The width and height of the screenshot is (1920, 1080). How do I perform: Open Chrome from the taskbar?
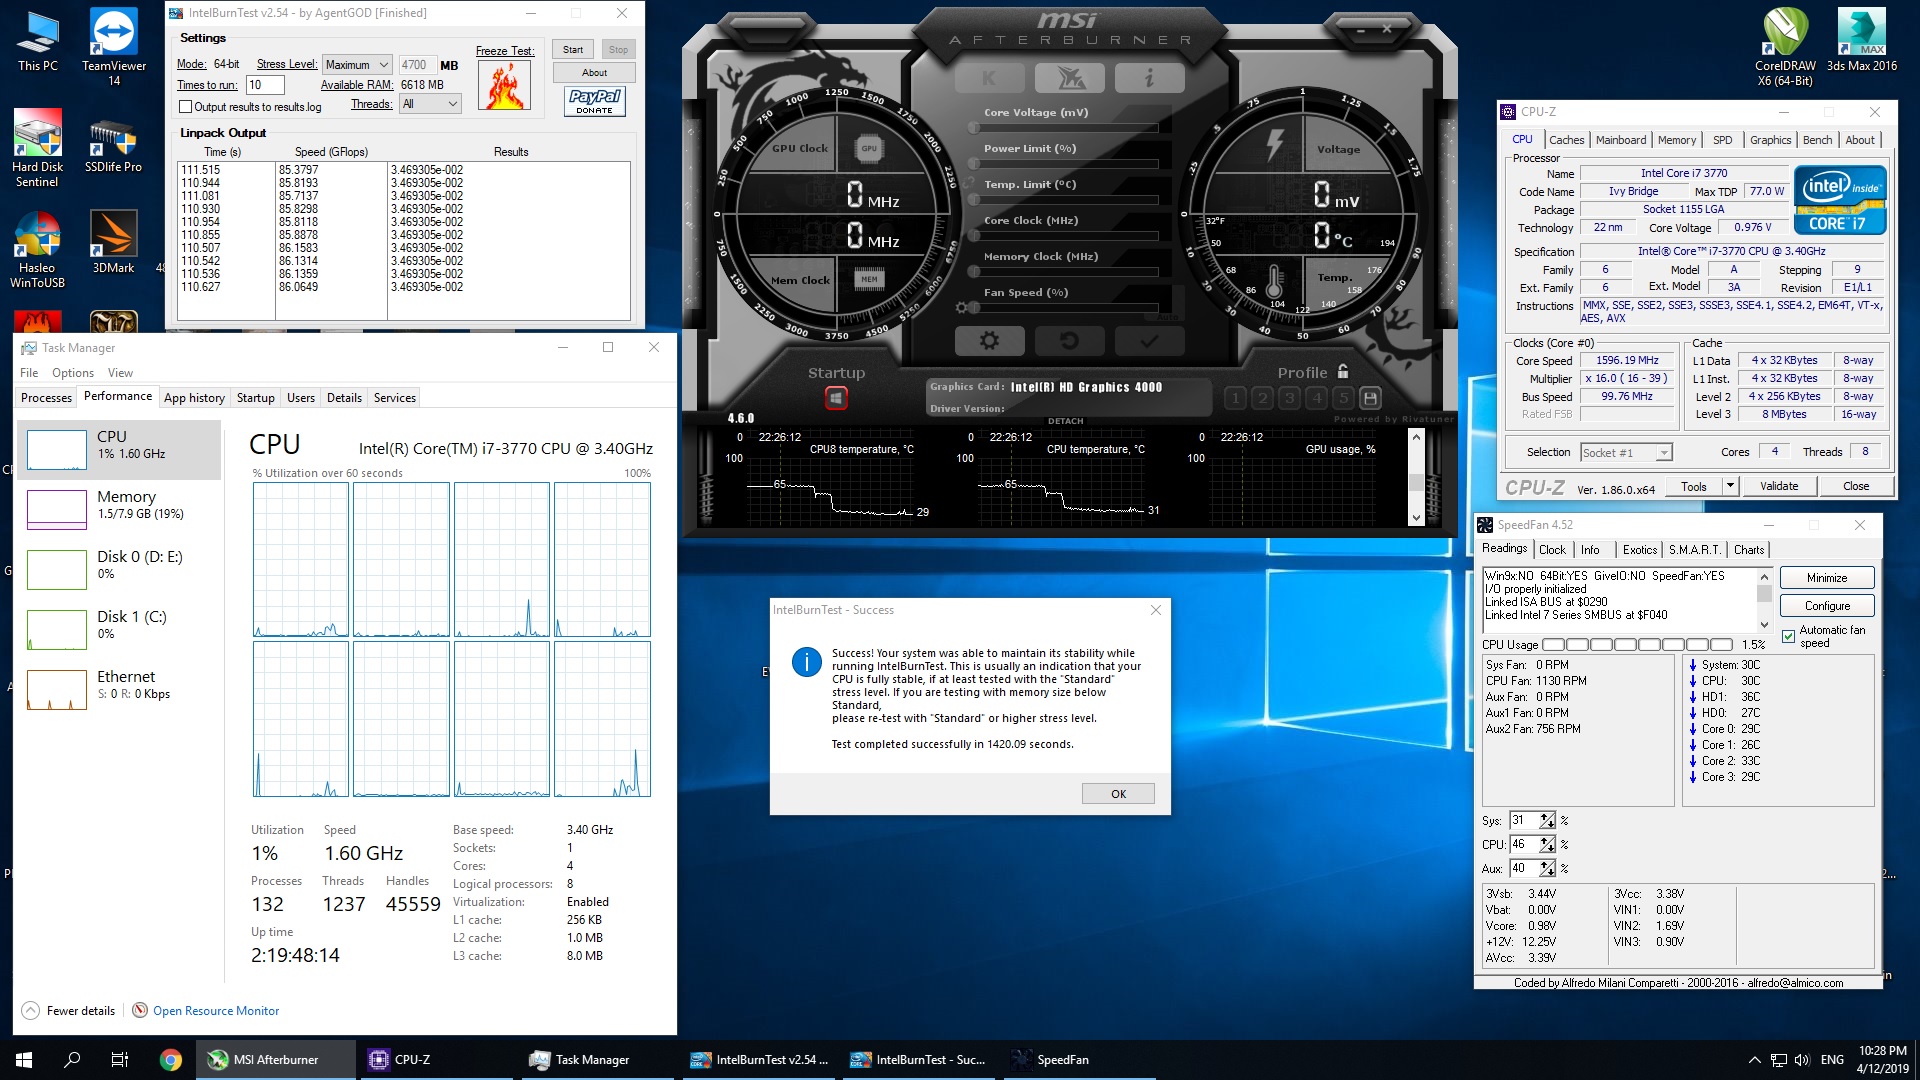[x=171, y=1060]
